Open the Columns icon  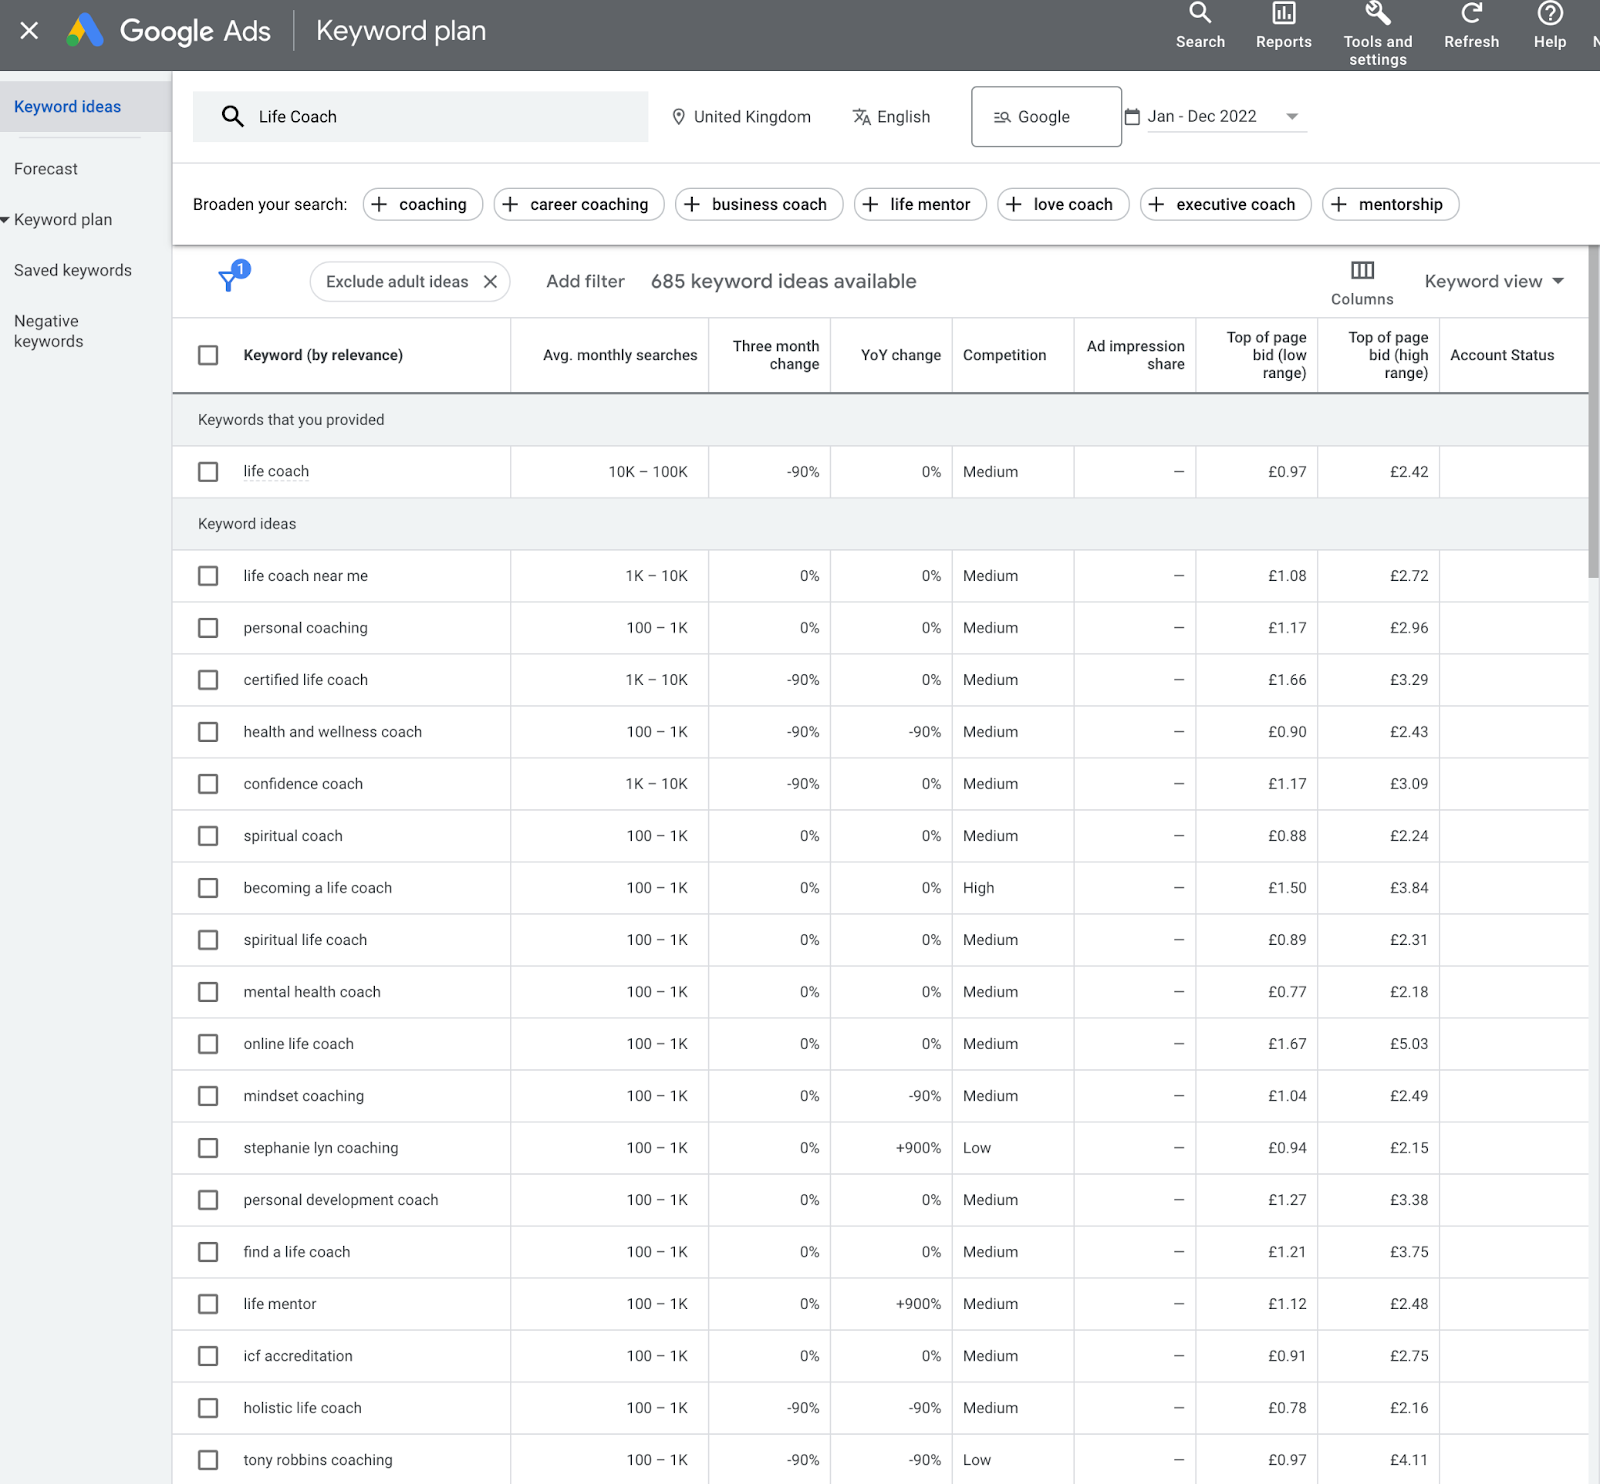pyautogui.click(x=1362, y=271)
